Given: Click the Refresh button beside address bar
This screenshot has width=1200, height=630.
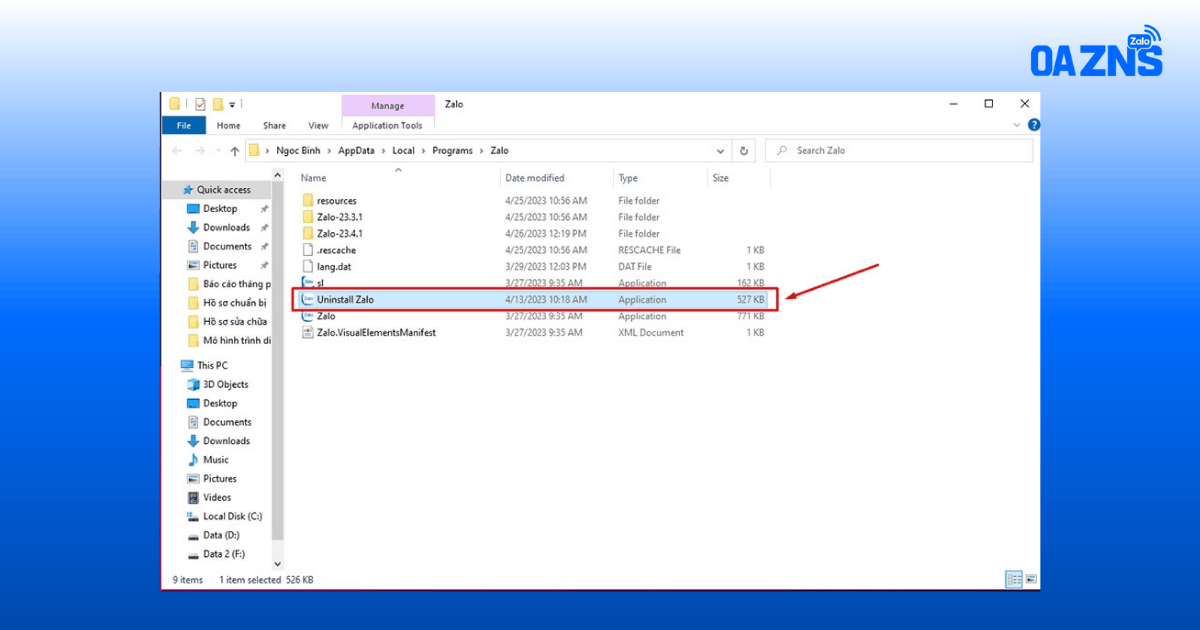Looking at the screenshot, I should (744, 151).
